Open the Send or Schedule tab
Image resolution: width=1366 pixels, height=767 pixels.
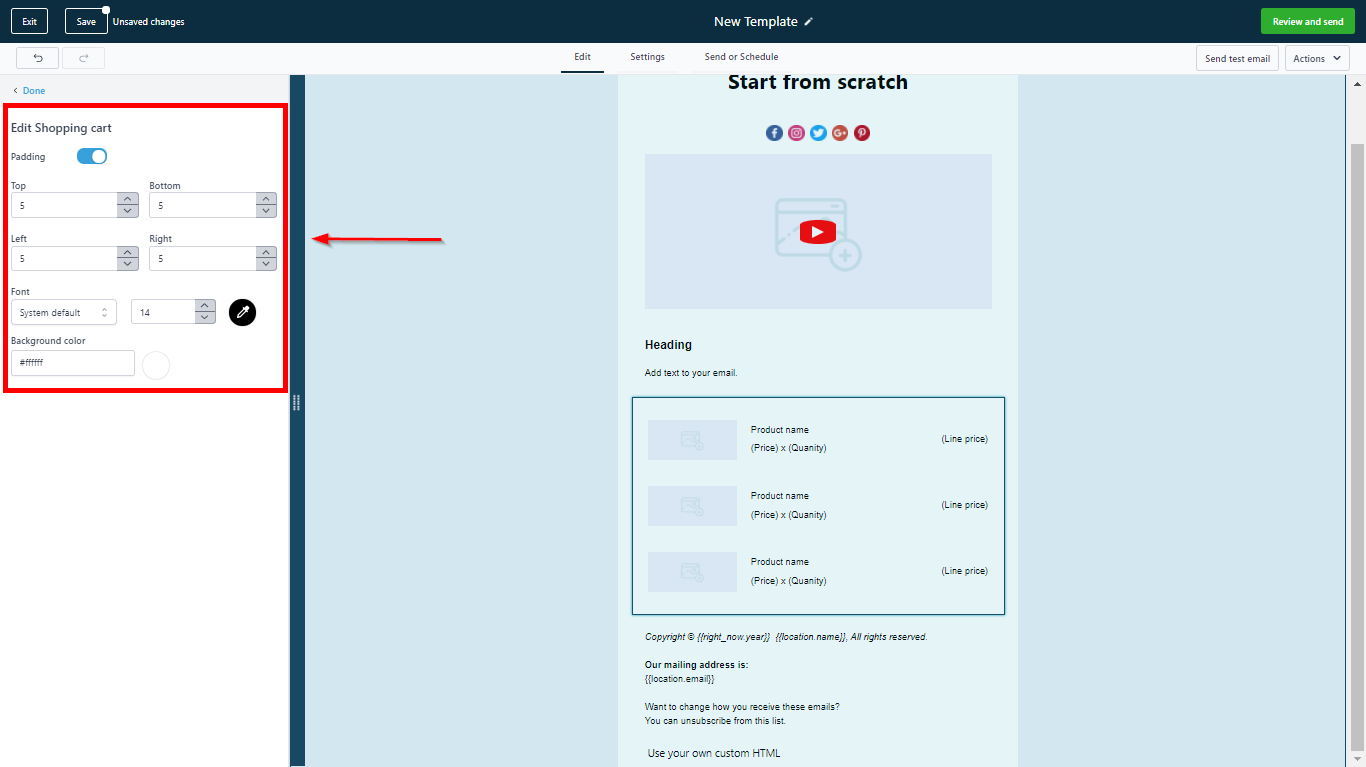[741, 57]
